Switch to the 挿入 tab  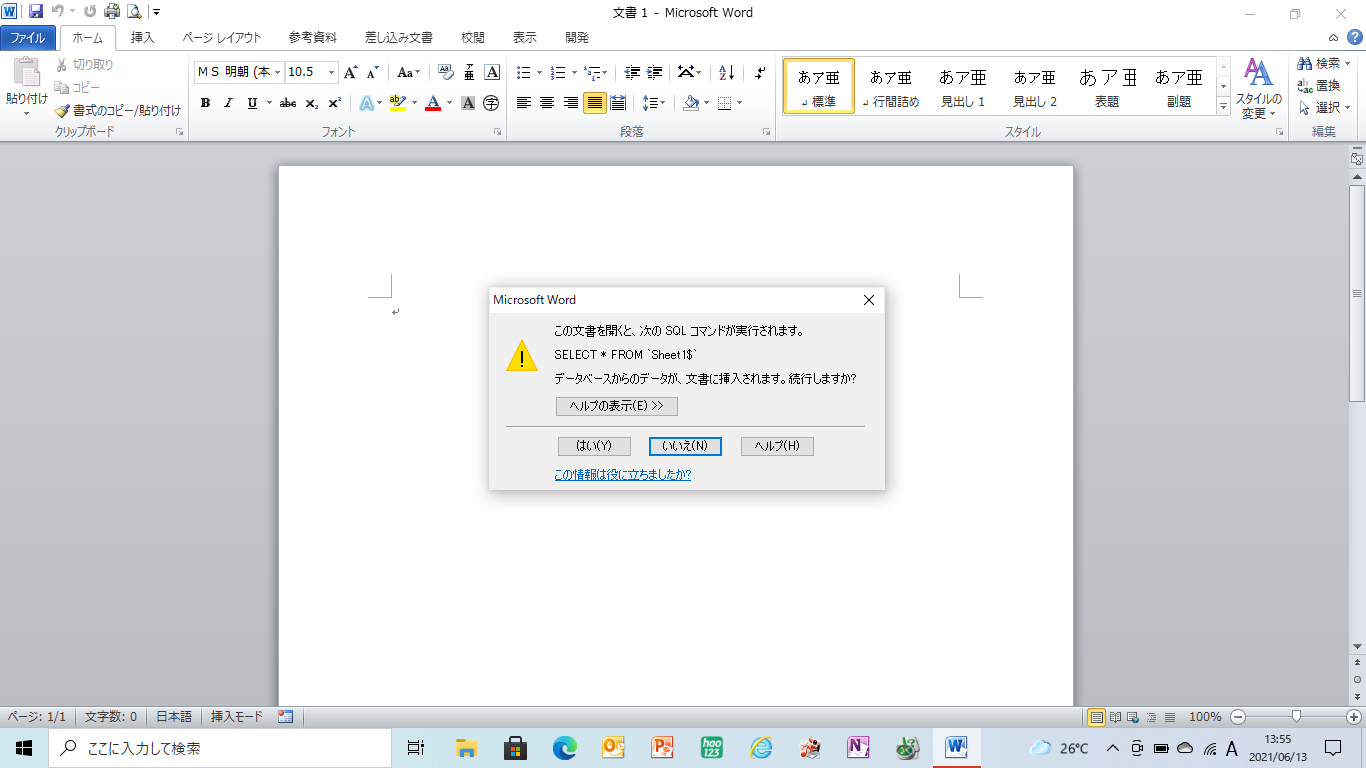(143, 38)
